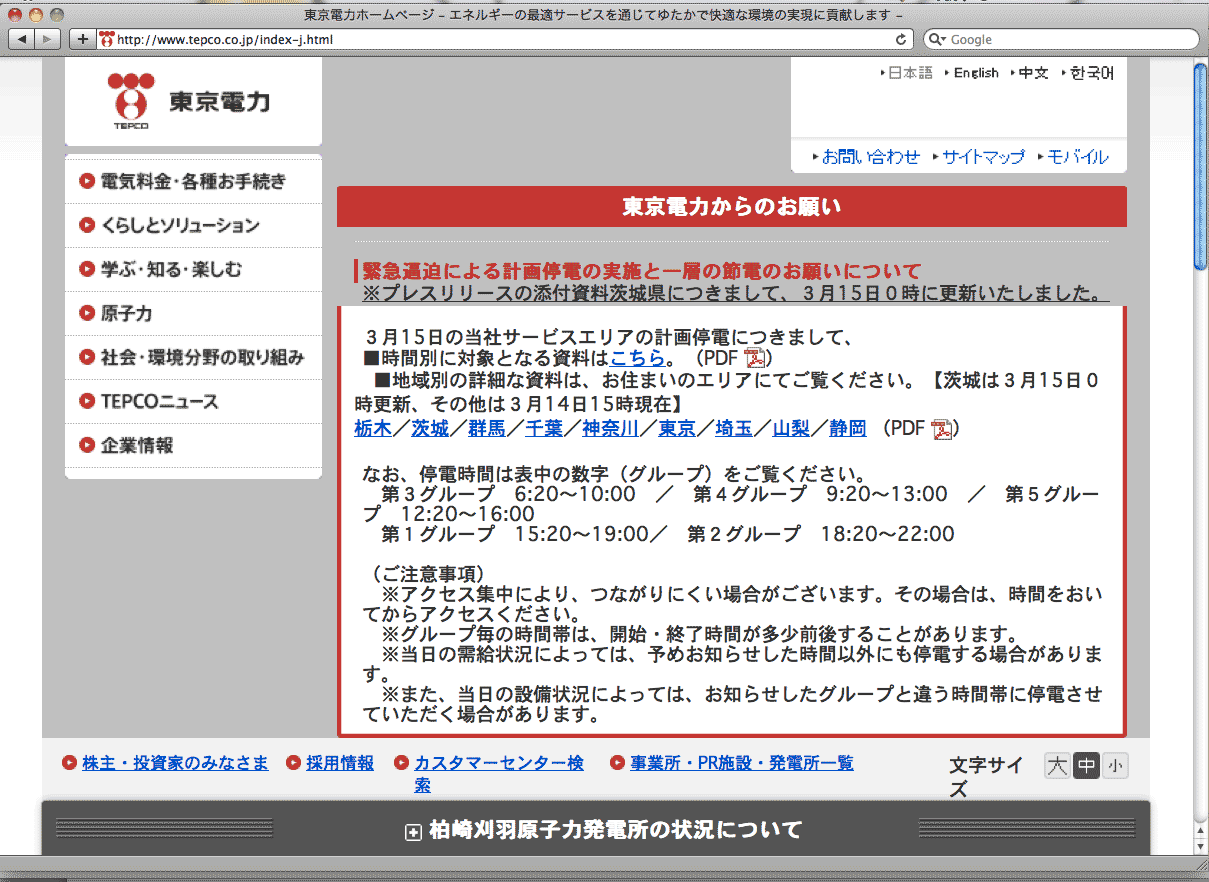Switch language to 한국어
The height and width of the screenshot is (882, 1209).
1090,73
